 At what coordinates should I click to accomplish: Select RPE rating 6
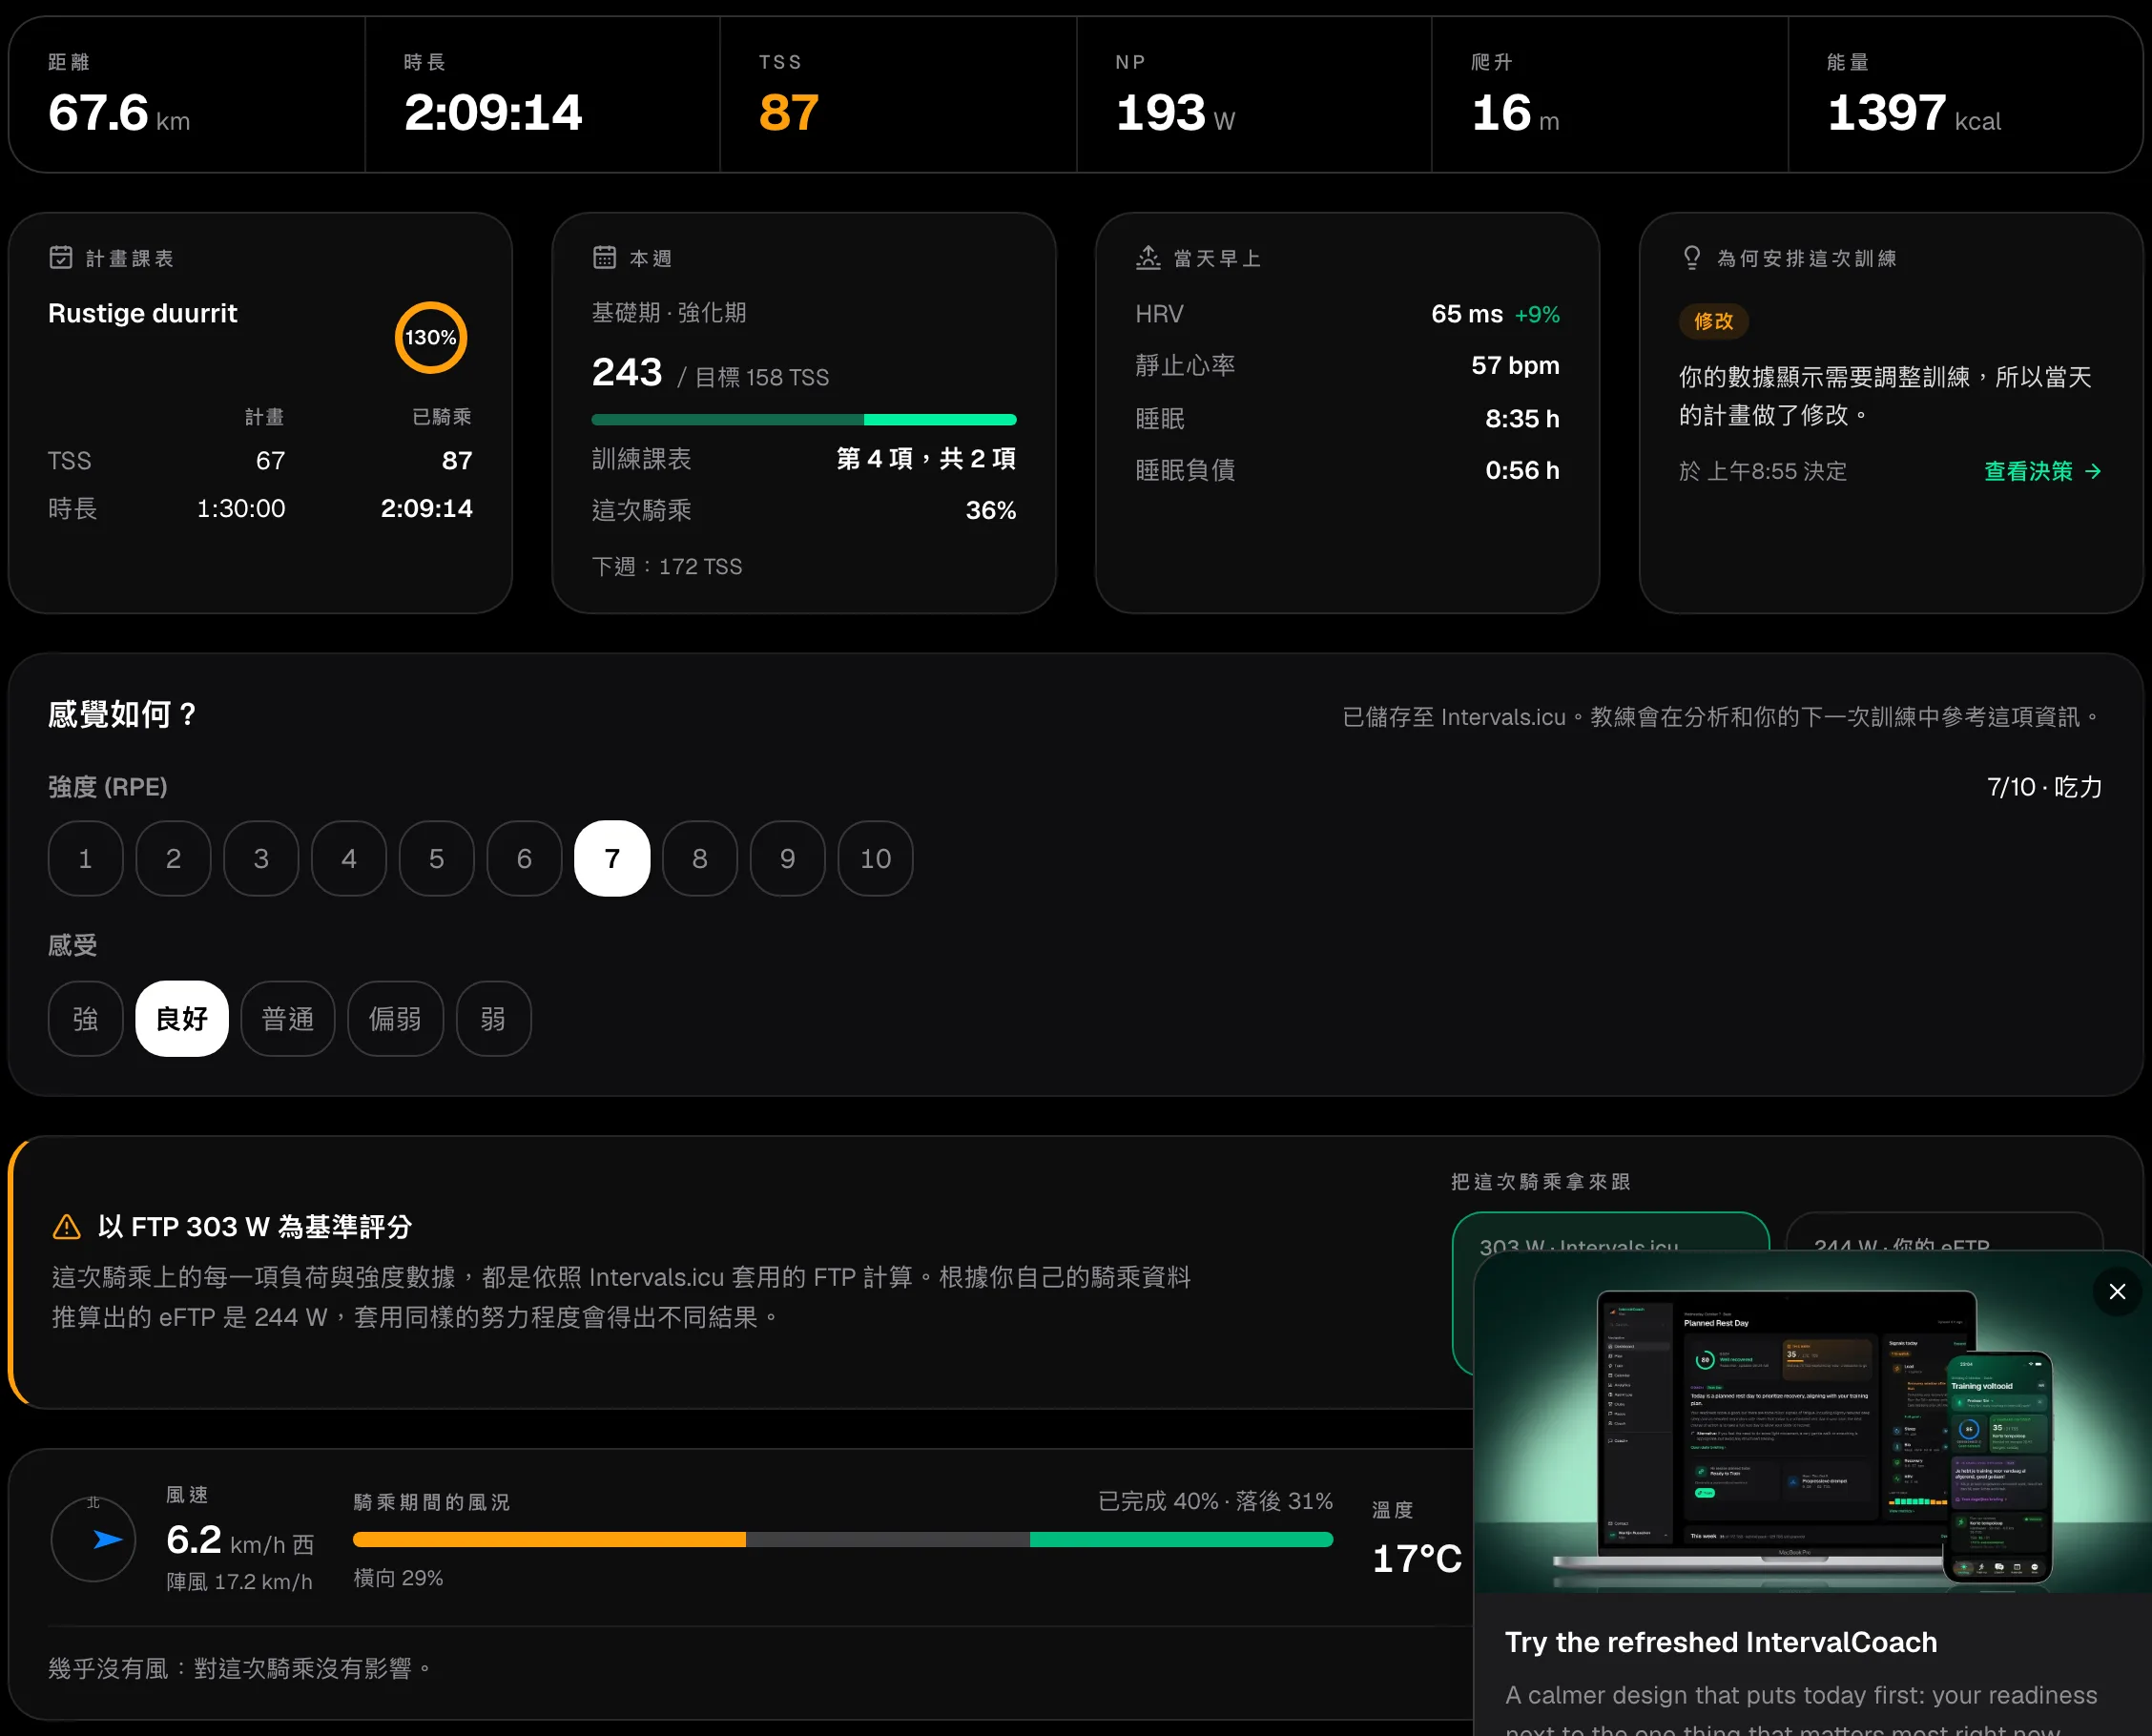pos(524,858)
